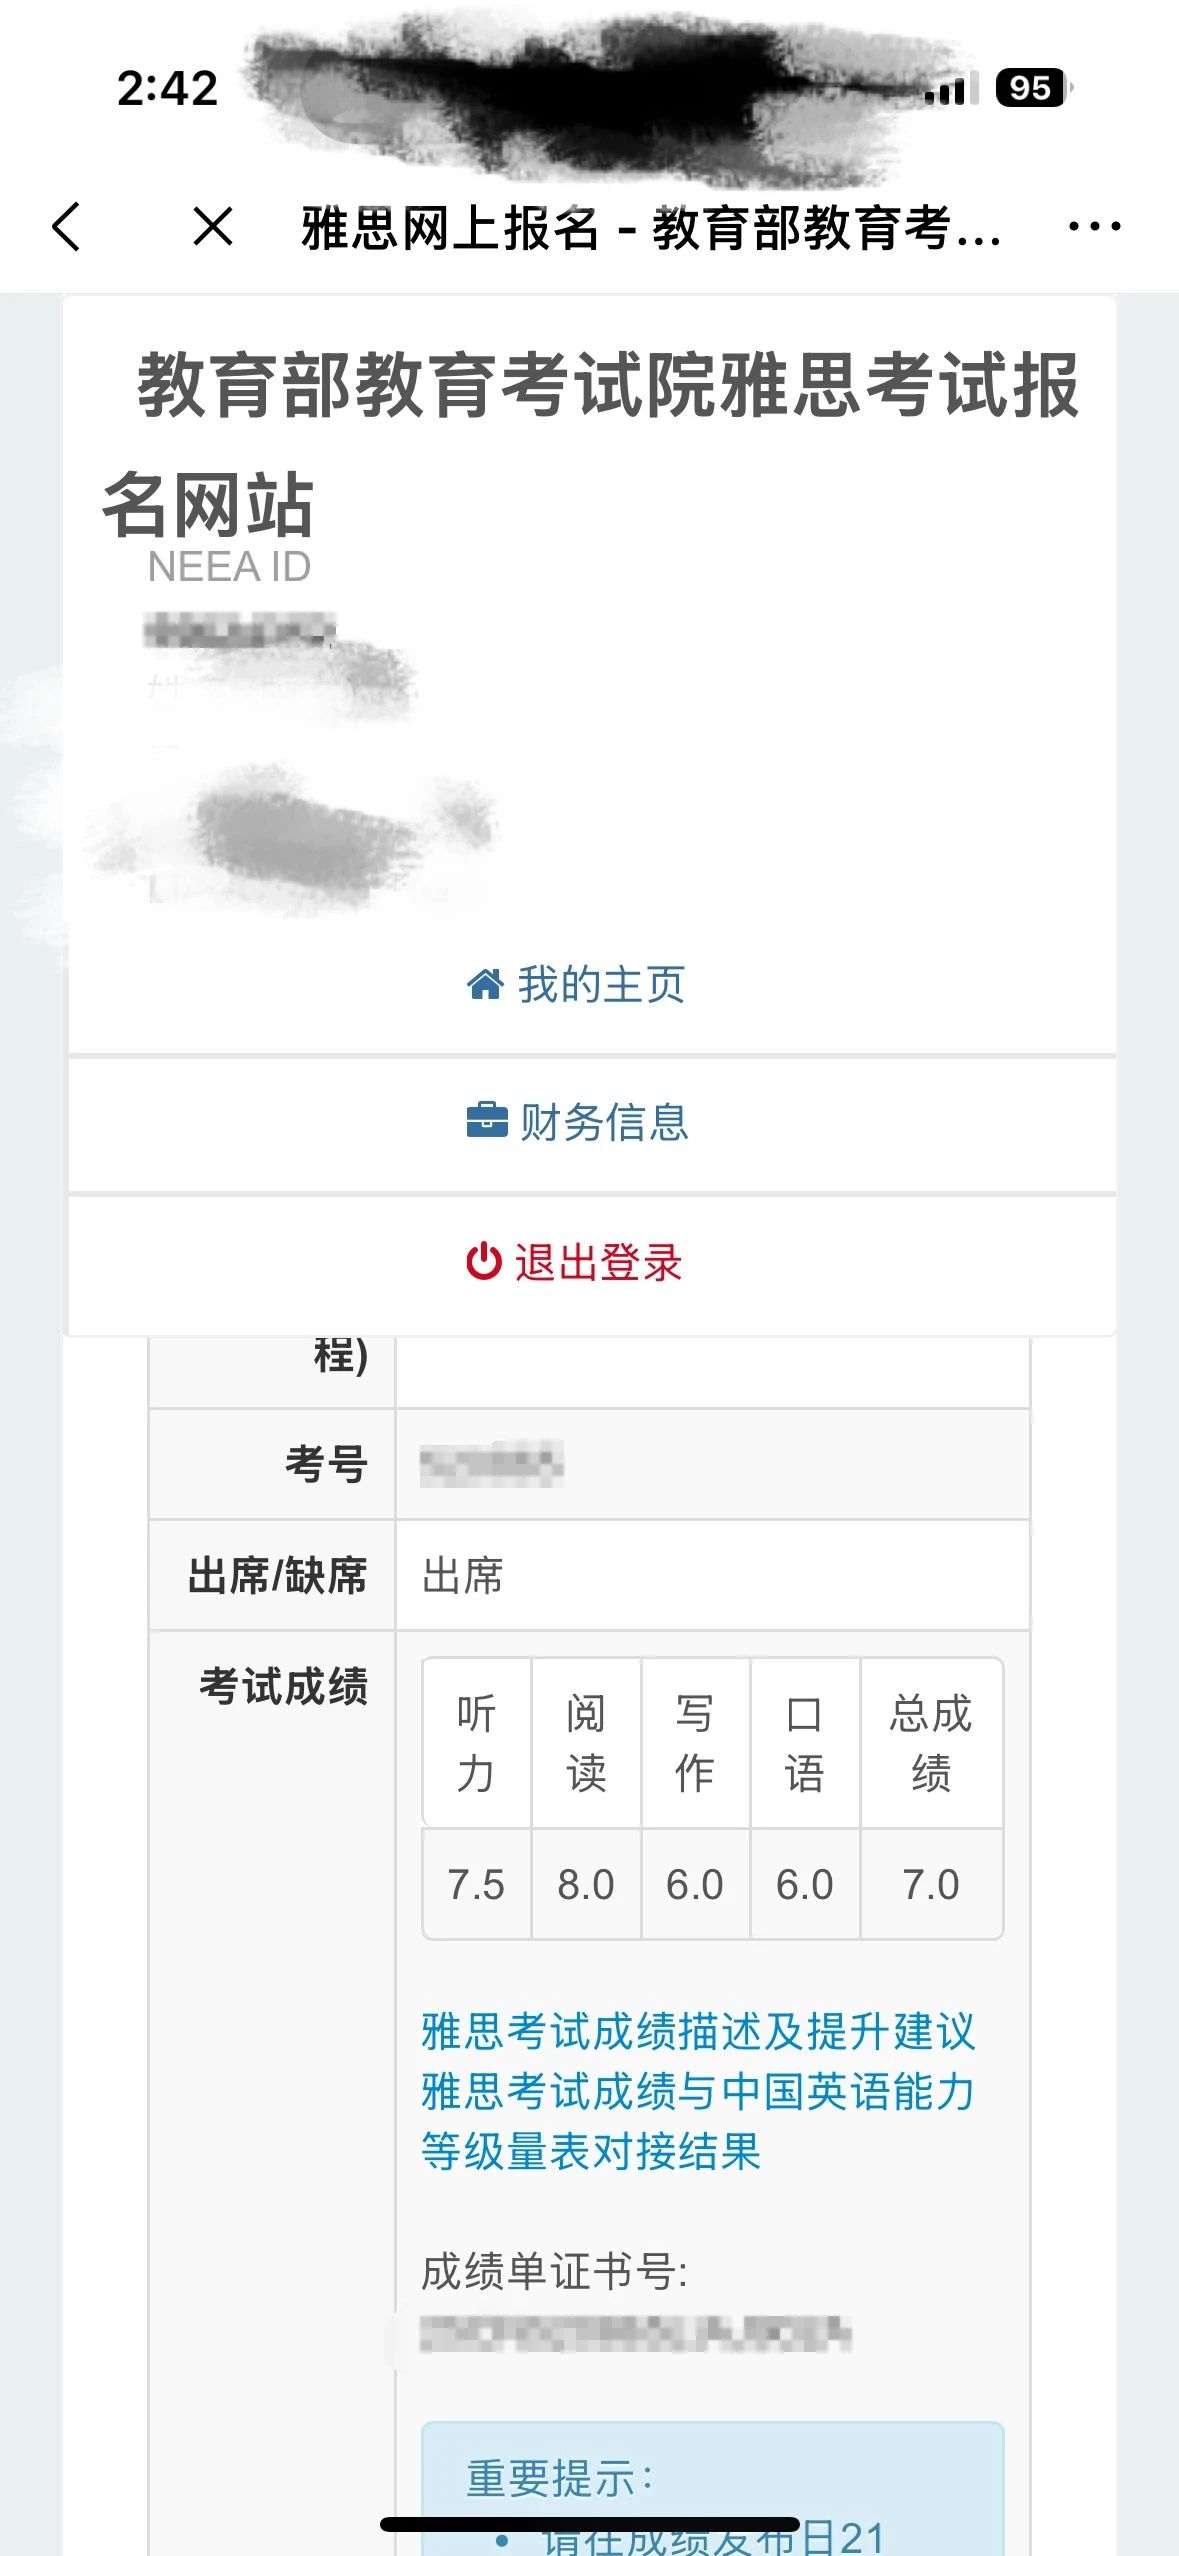Tap the 总成绩 score cell 7.0
Image resolution: width=1179 pixels, height=2556 pixels.
pyautogui.click(x=931, y=1885)
